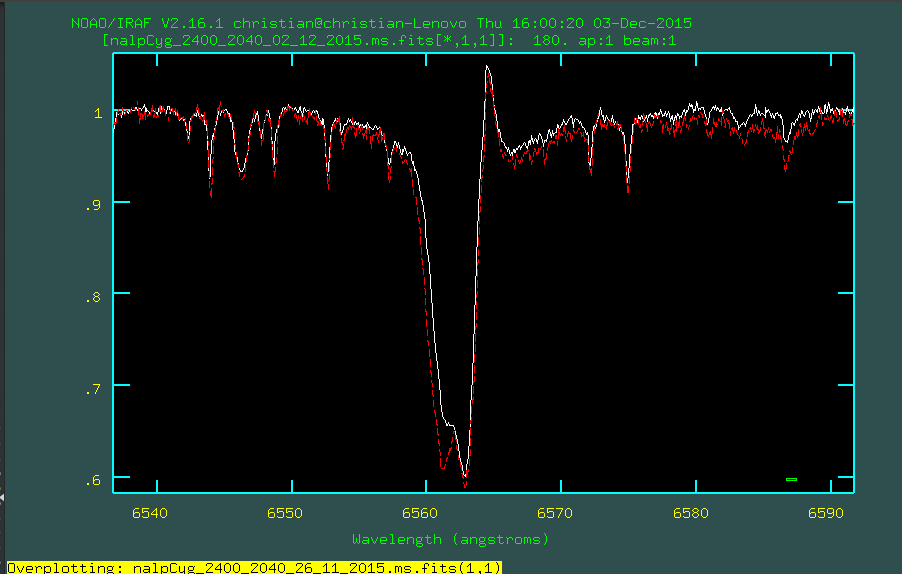
Task: Click the Wavelength (angstroms) axis label
Action: point(450,539)
